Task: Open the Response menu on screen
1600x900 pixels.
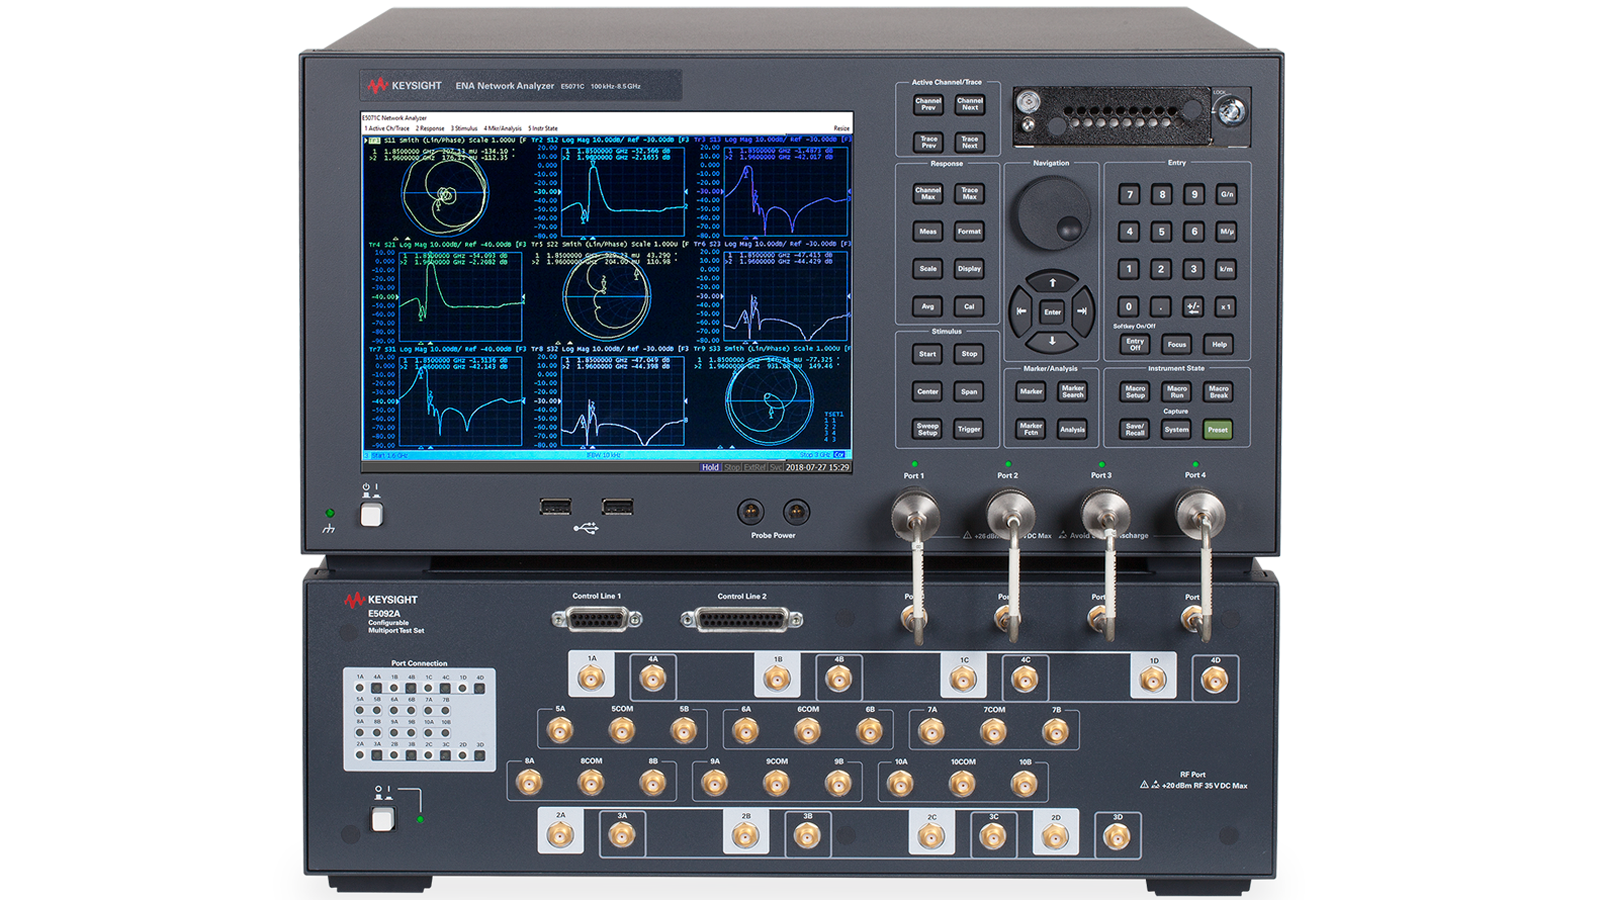Action: 430,129
